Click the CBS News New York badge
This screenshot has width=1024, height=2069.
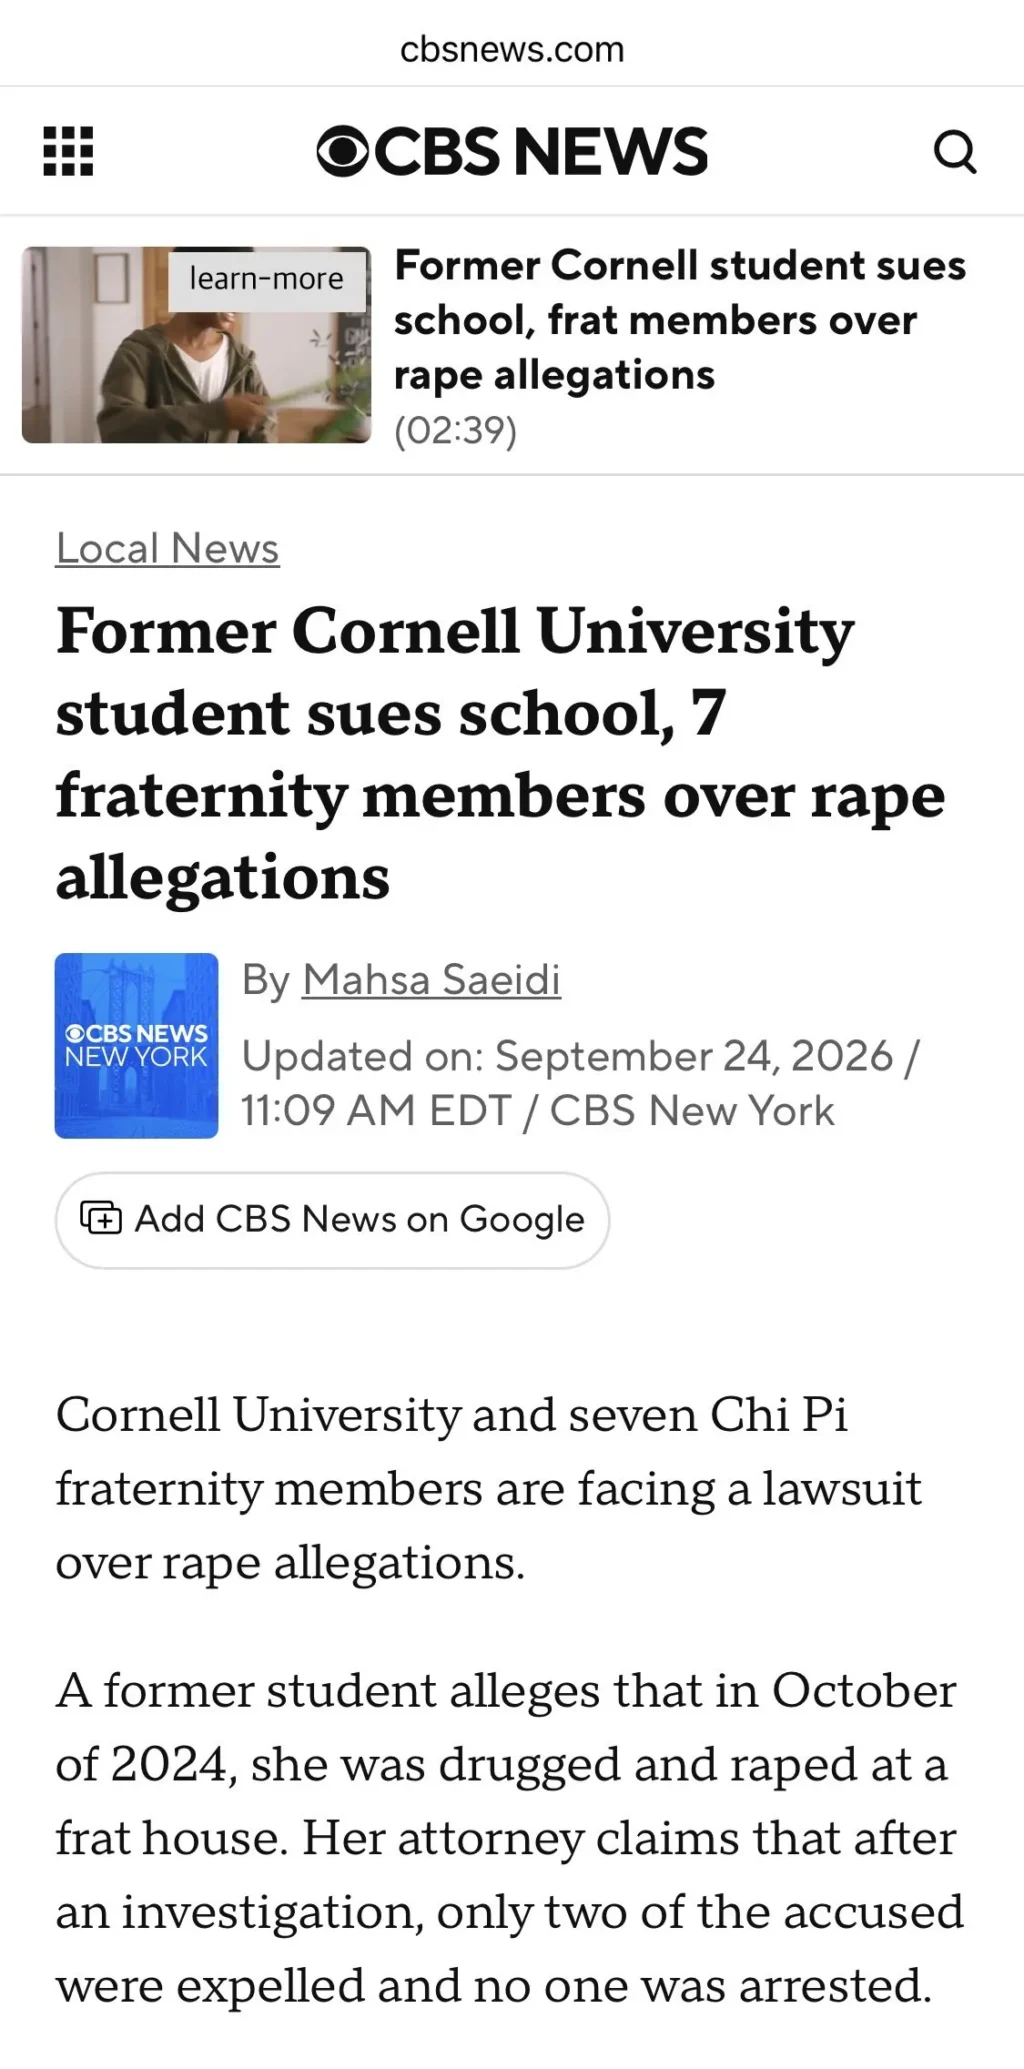click(x=136, y=1045)
